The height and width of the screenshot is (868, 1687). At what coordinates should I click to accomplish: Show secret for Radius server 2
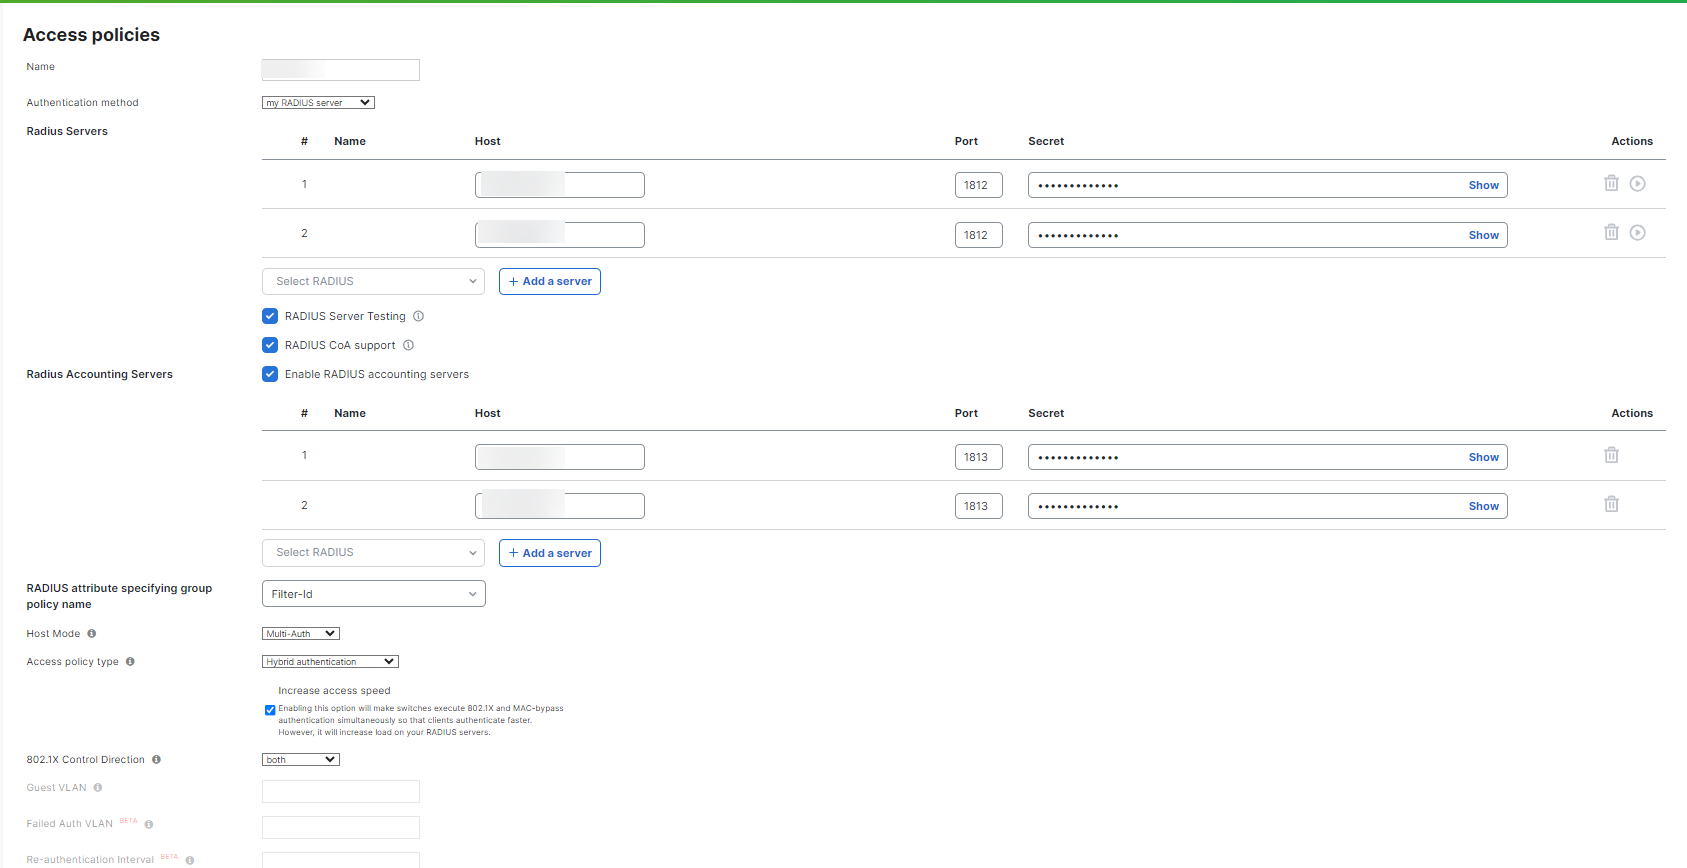1483,235
